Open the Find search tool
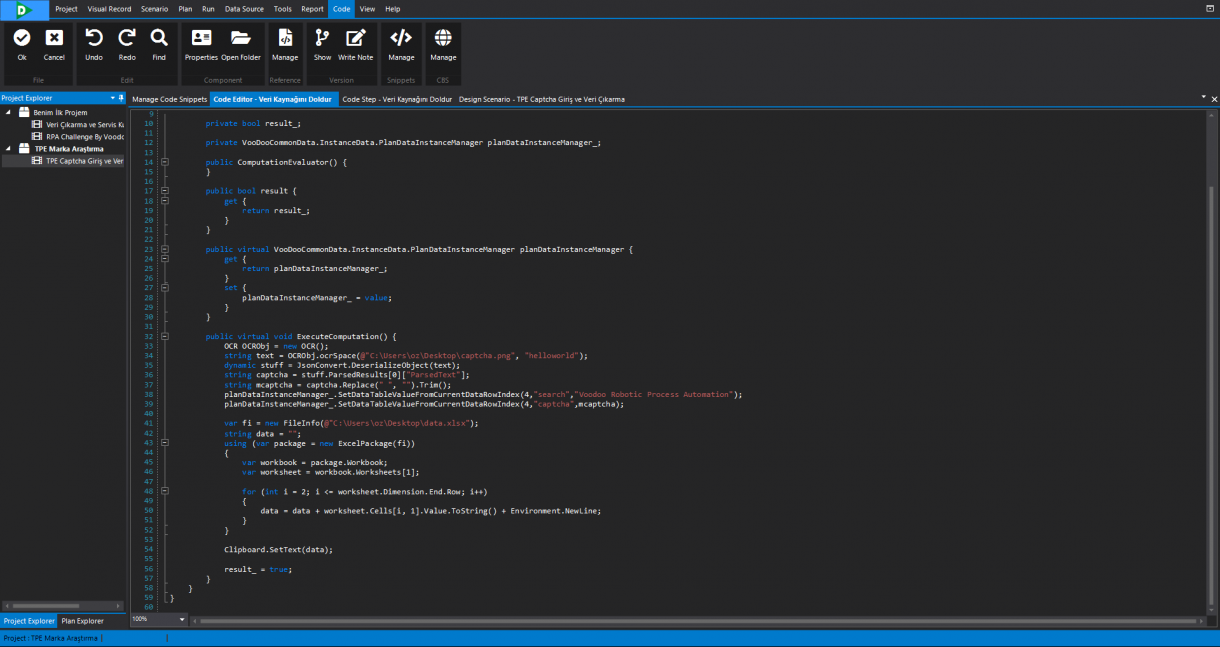 click(159, 39)
